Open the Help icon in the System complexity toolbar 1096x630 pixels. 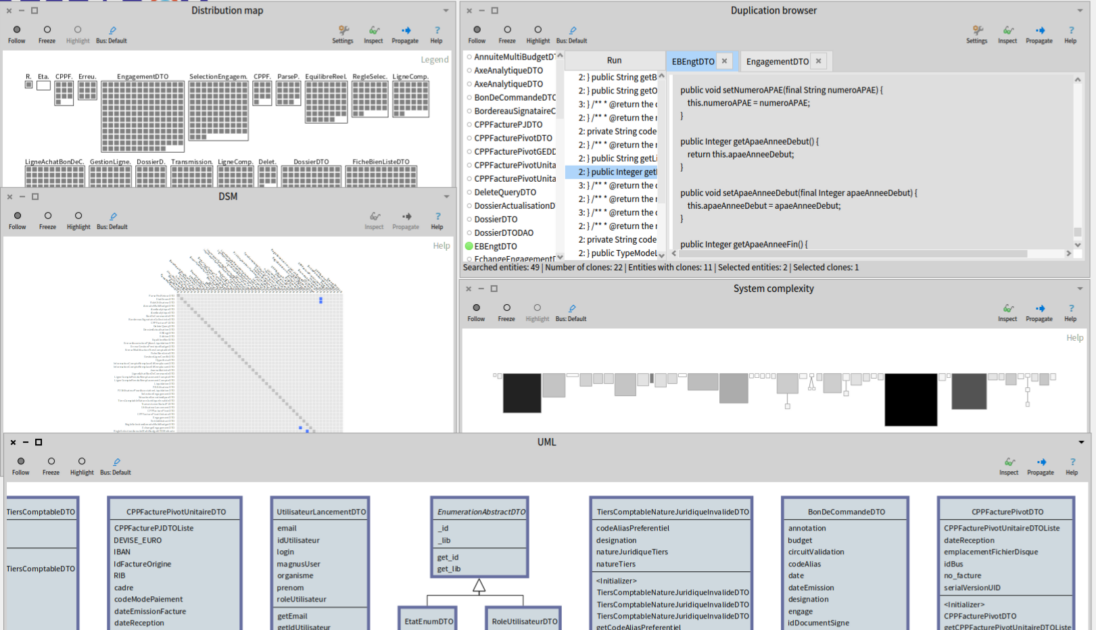pyautogui.click(x=1070, y=313)
